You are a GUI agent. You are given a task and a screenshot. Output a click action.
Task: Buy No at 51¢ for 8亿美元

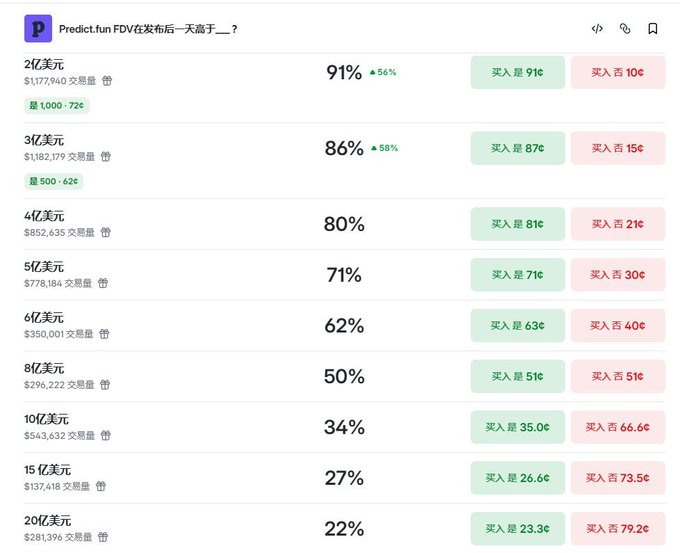tap(618, 376)
